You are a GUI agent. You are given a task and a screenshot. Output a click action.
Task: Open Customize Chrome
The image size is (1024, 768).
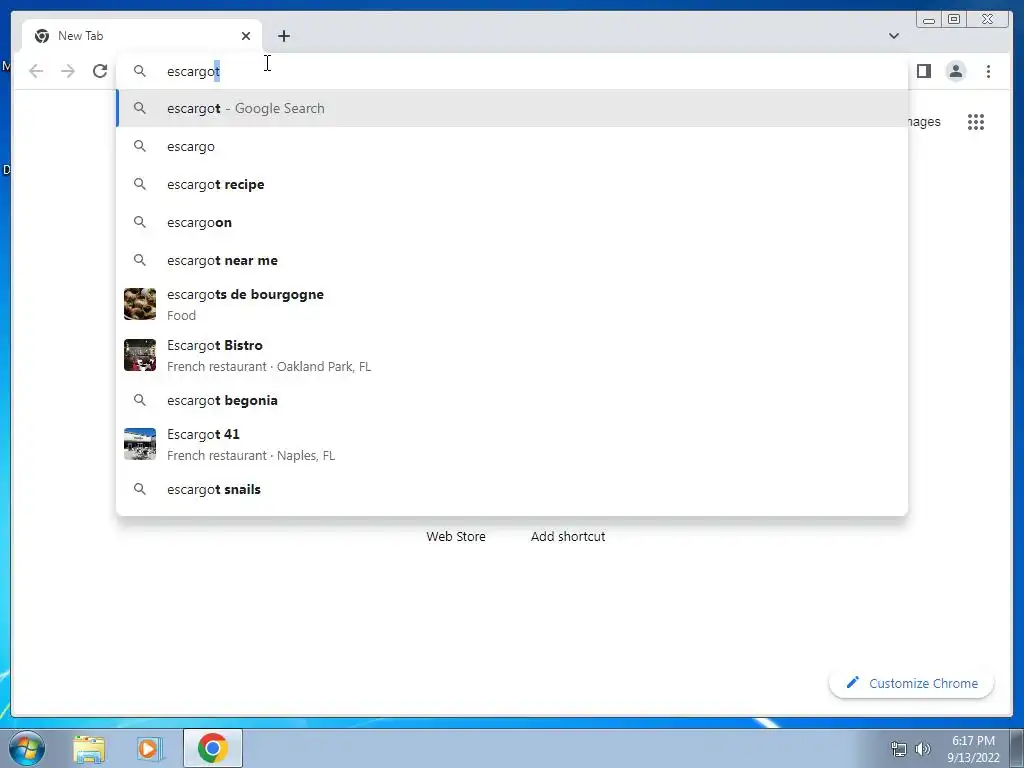coord(912,683)
